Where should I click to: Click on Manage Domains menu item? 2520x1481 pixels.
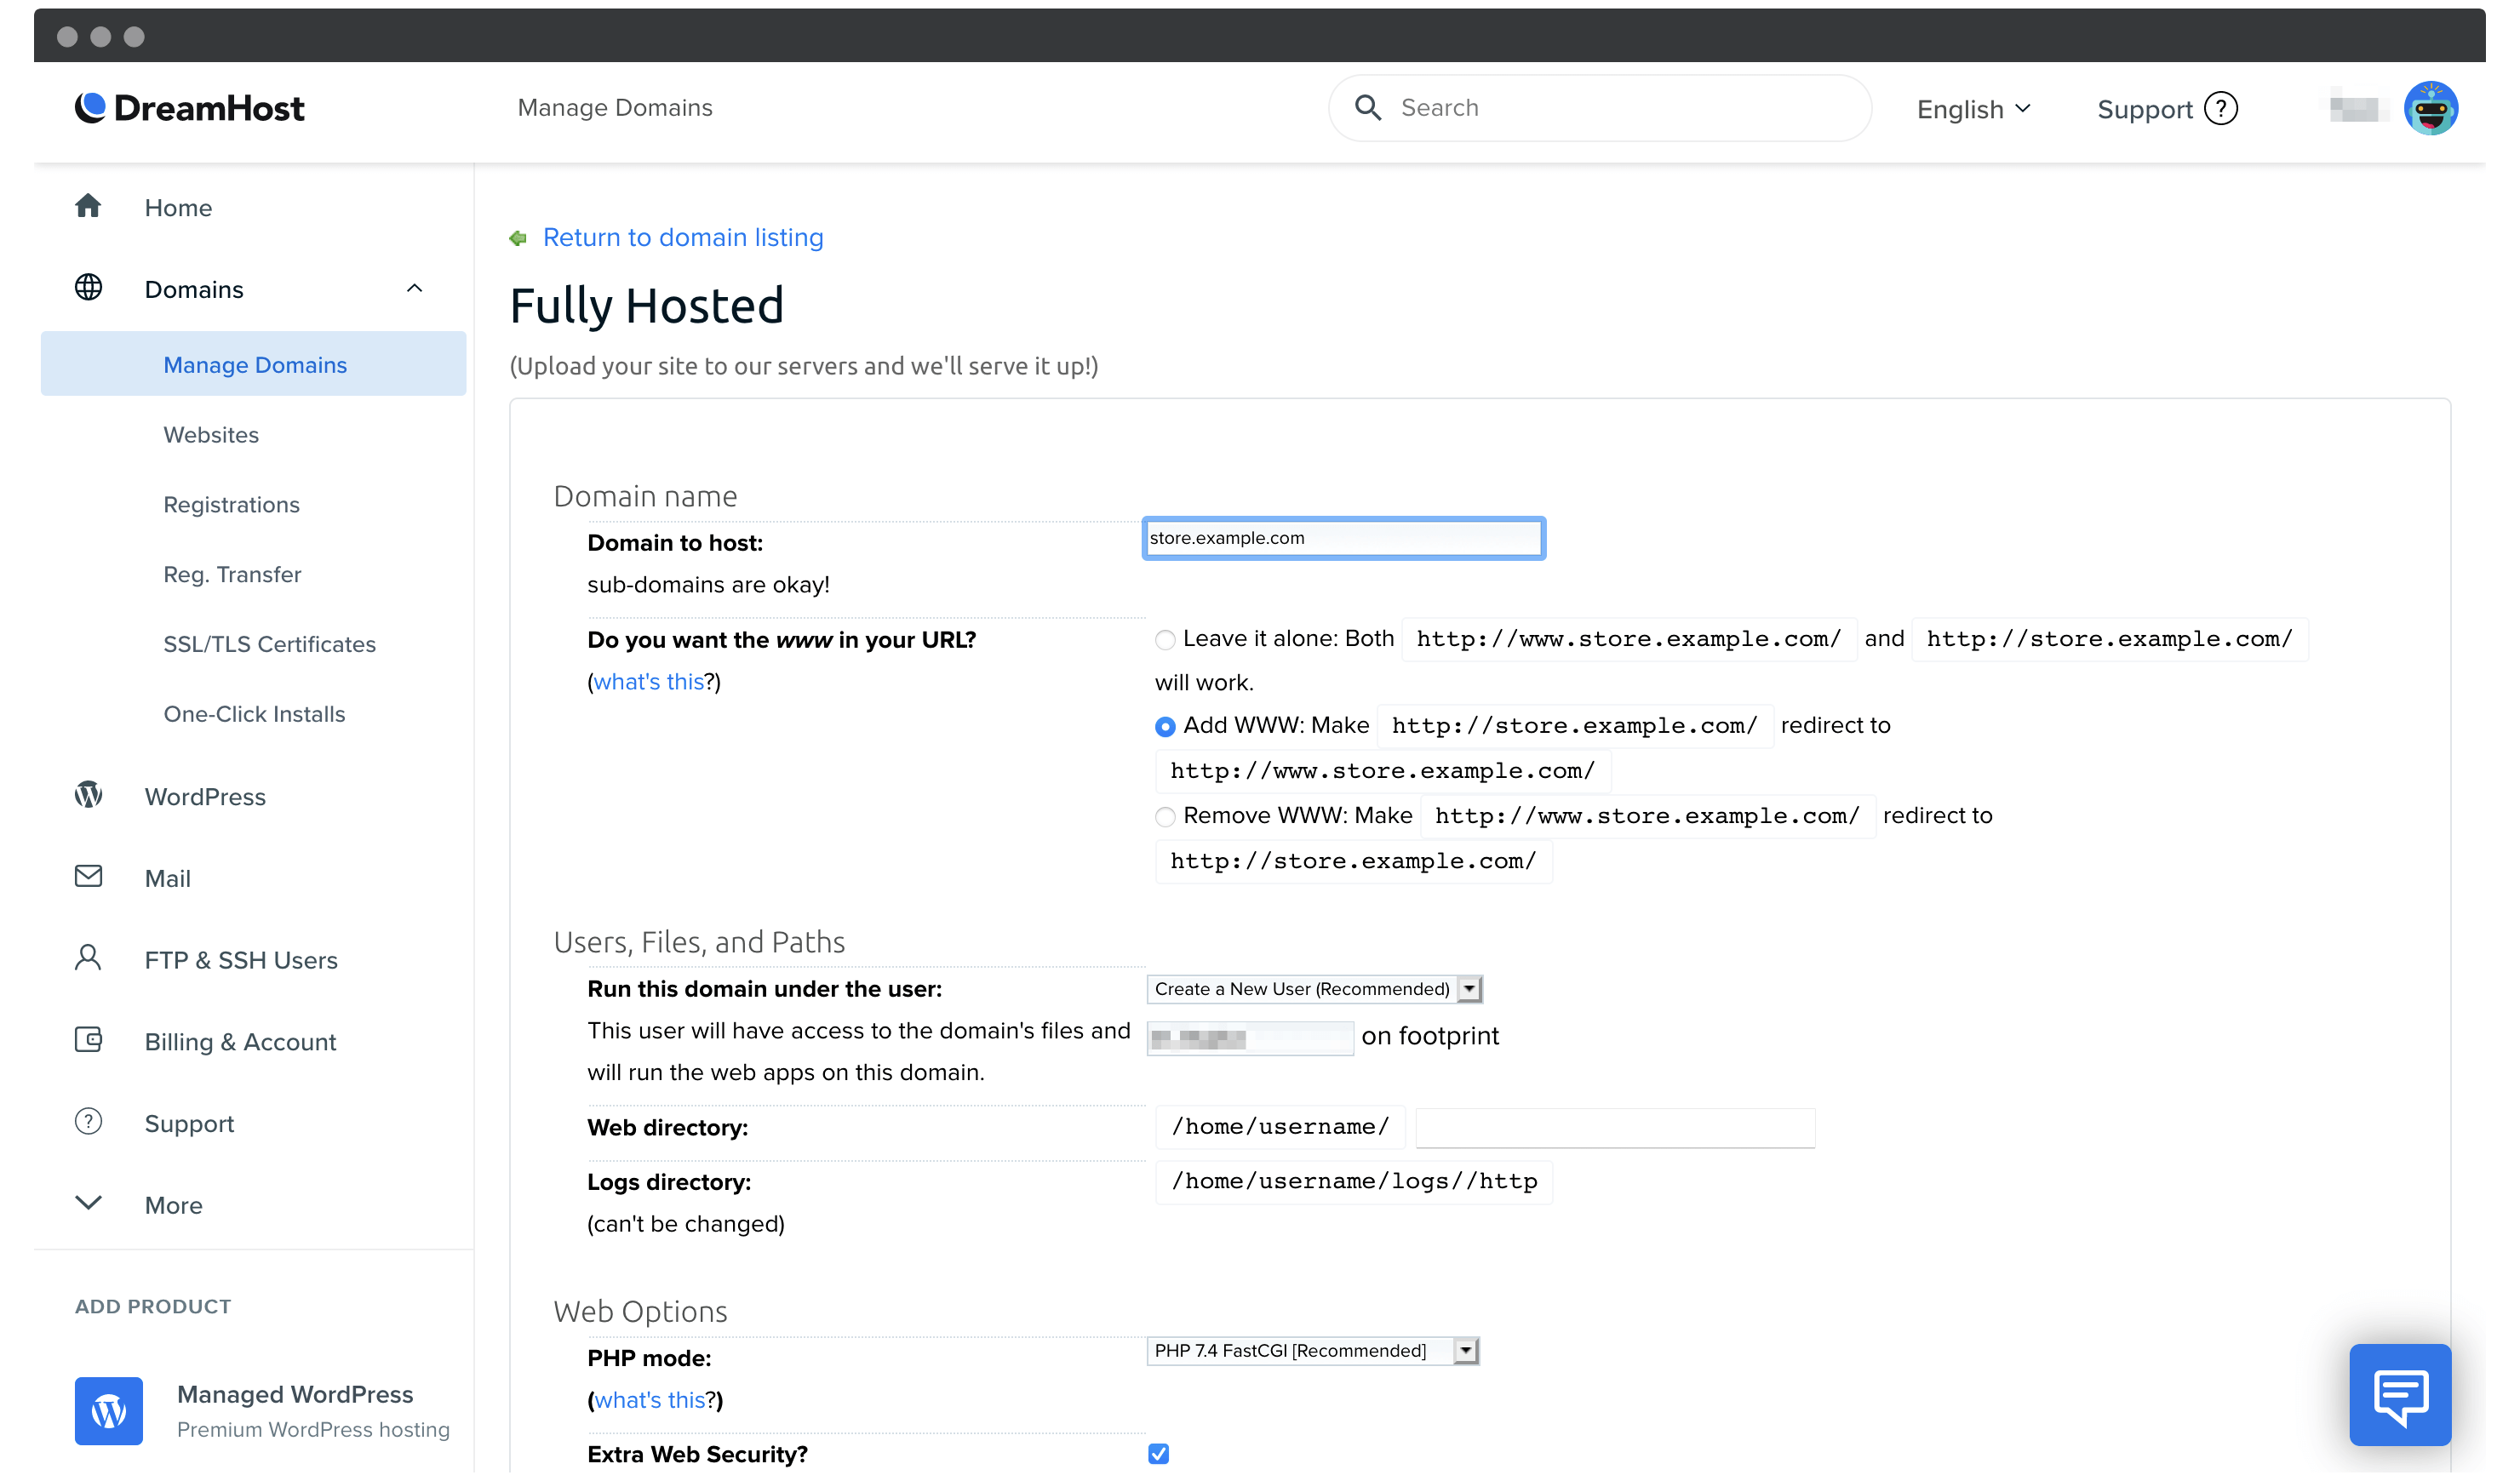(255, 363)
